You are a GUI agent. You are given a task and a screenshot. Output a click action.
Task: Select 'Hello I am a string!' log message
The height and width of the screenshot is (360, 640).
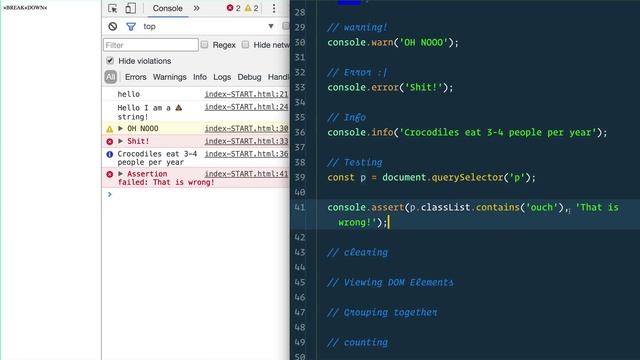click(x=149, y=112)
